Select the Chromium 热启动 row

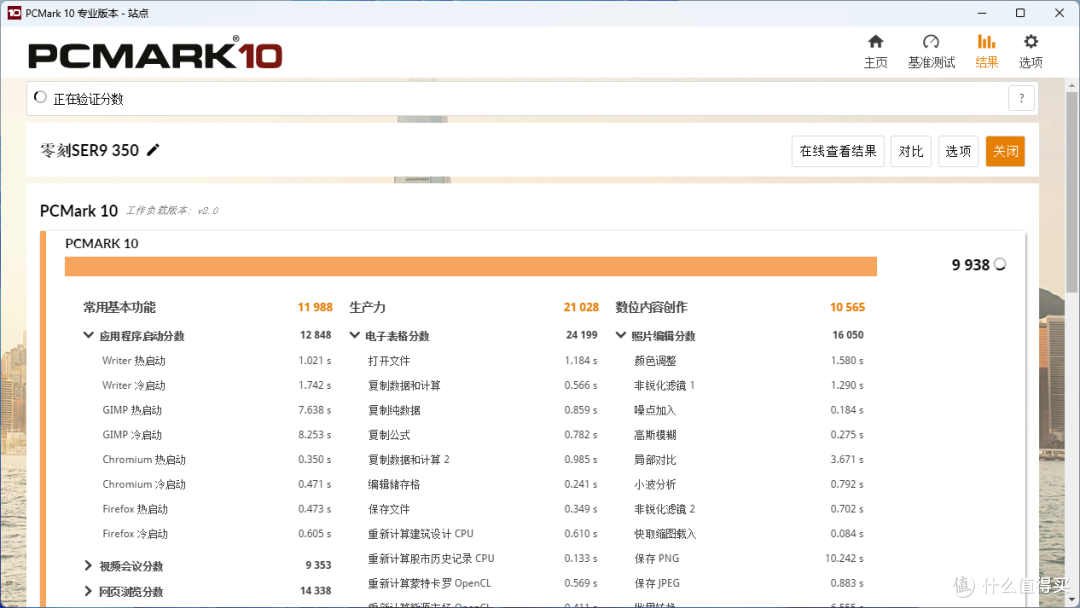216,459
